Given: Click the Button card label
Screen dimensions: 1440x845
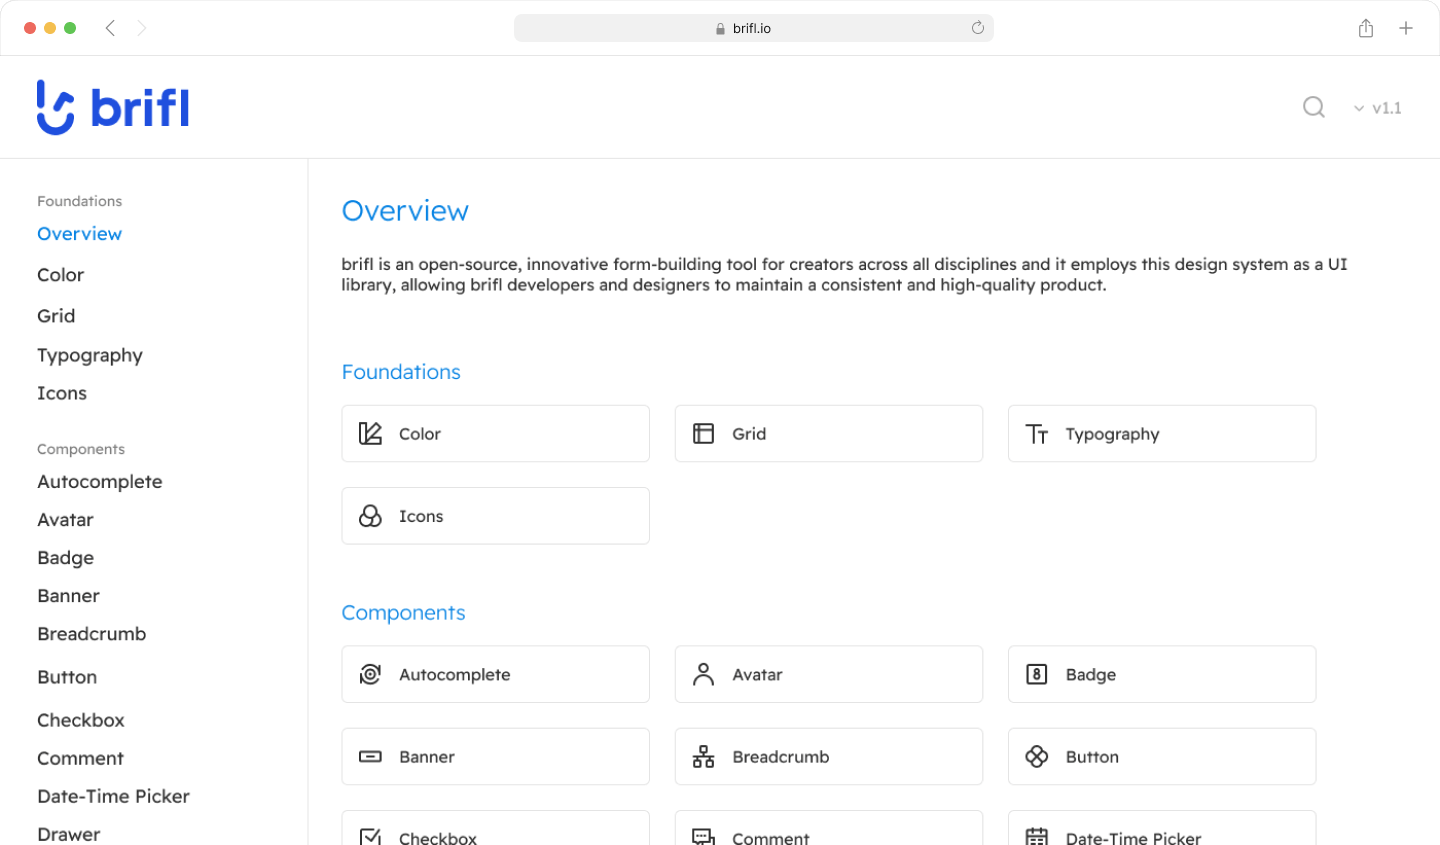Looking at the screenshot, I should tap(1092, 757).
